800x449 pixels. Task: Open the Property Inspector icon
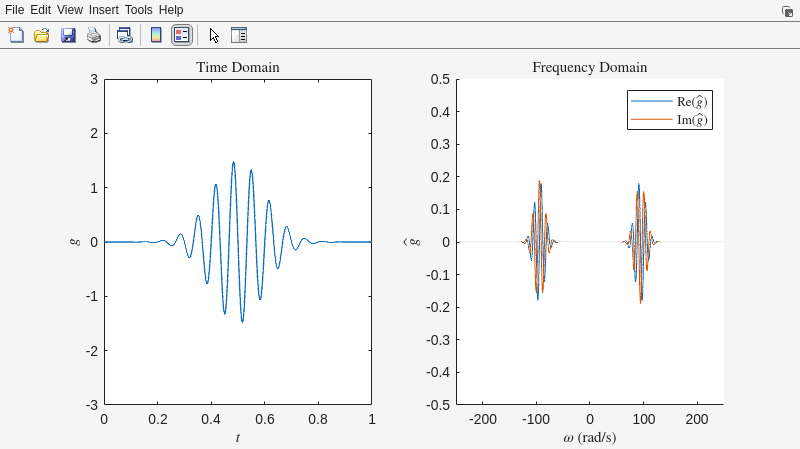click(239, 35)
